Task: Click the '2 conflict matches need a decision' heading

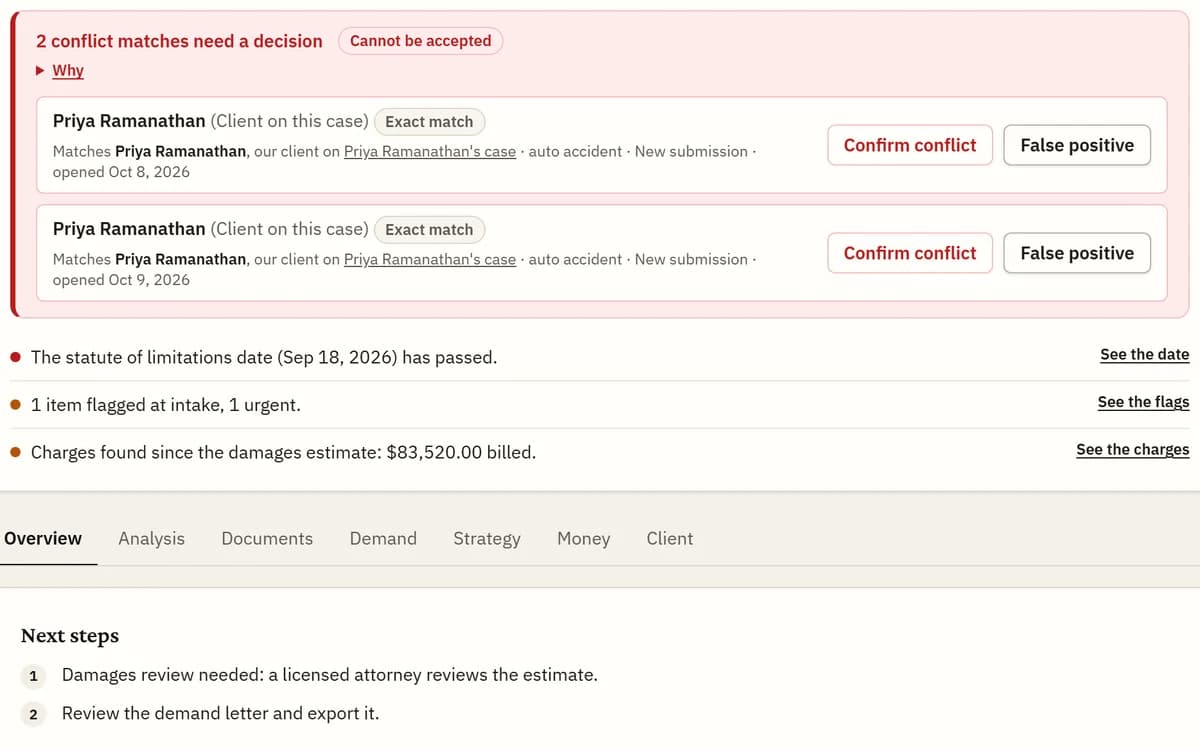Action: click(179, 41)
